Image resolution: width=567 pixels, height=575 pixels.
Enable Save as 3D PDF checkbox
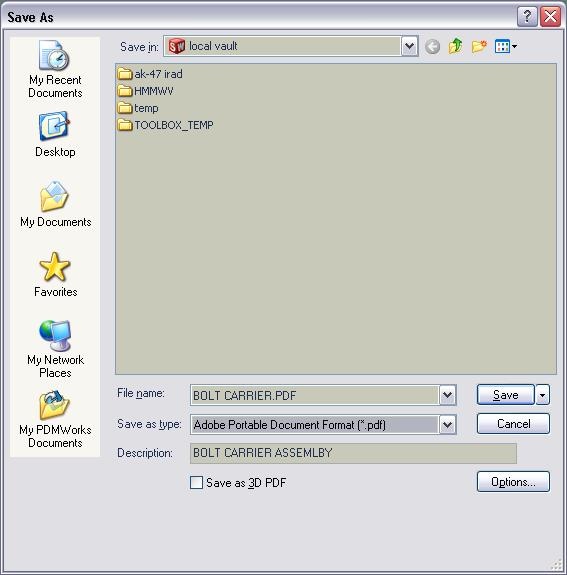tap(196, 482)
